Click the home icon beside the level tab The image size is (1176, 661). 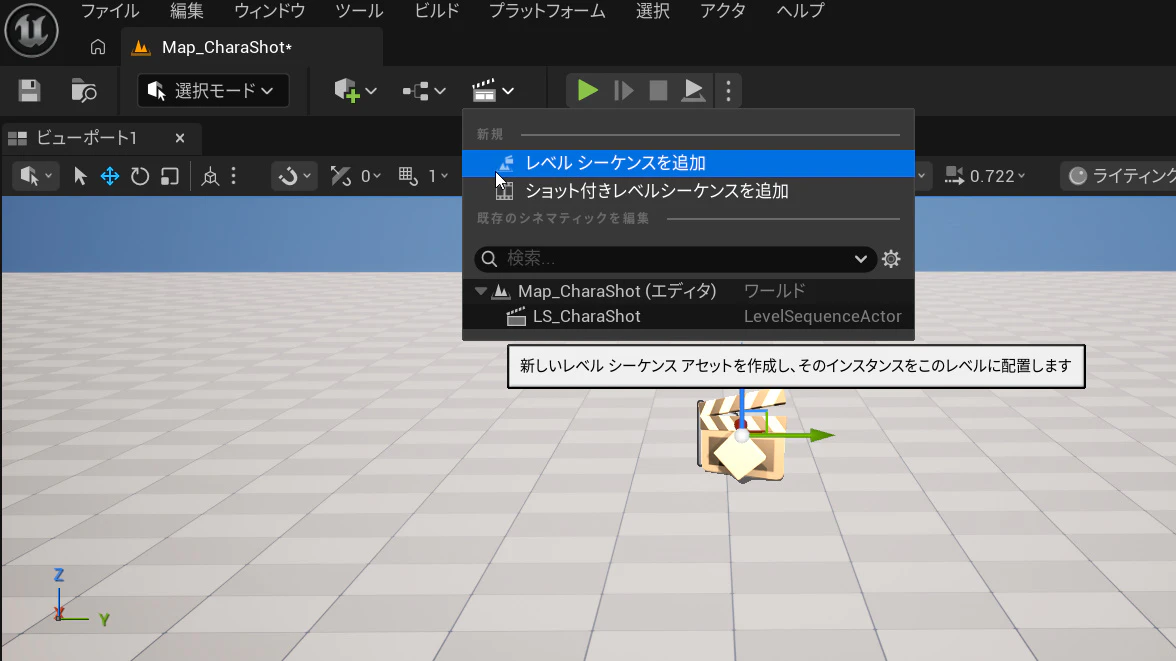point(98,47)
